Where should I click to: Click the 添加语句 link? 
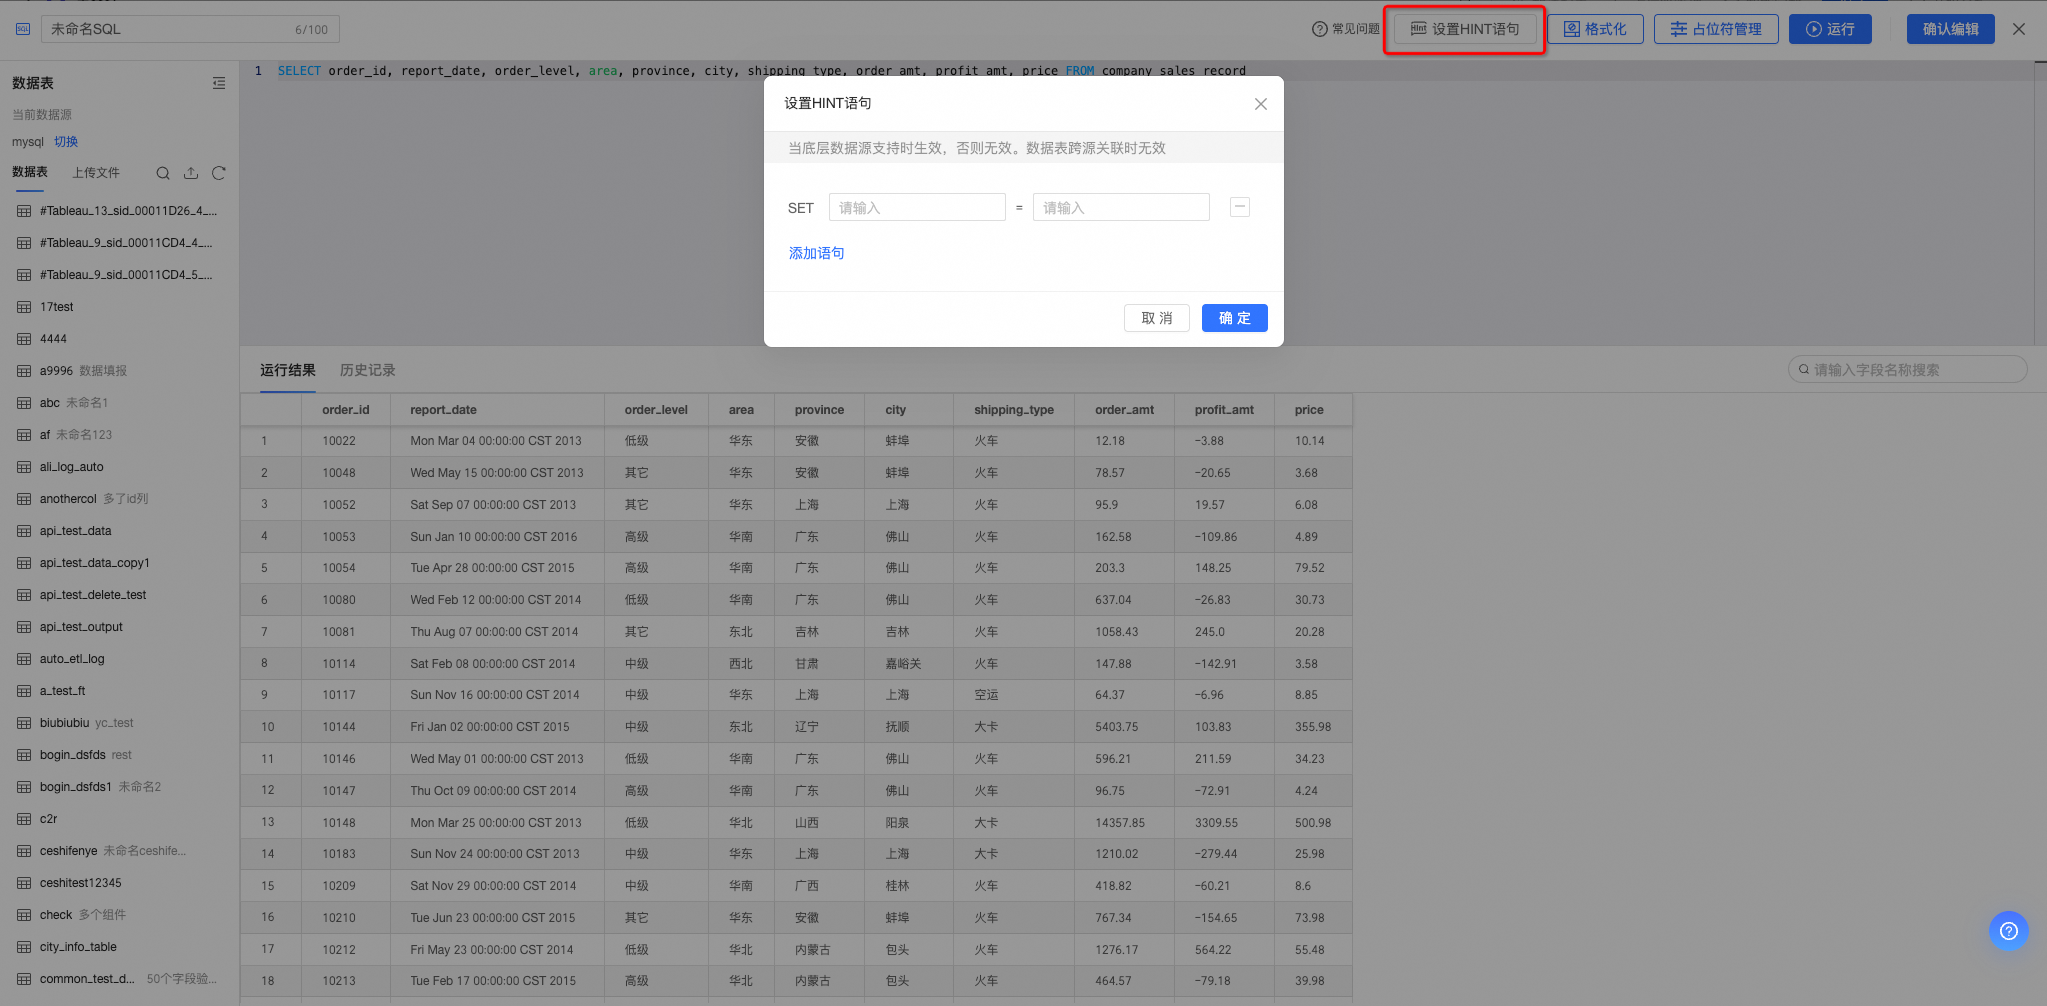817,253
